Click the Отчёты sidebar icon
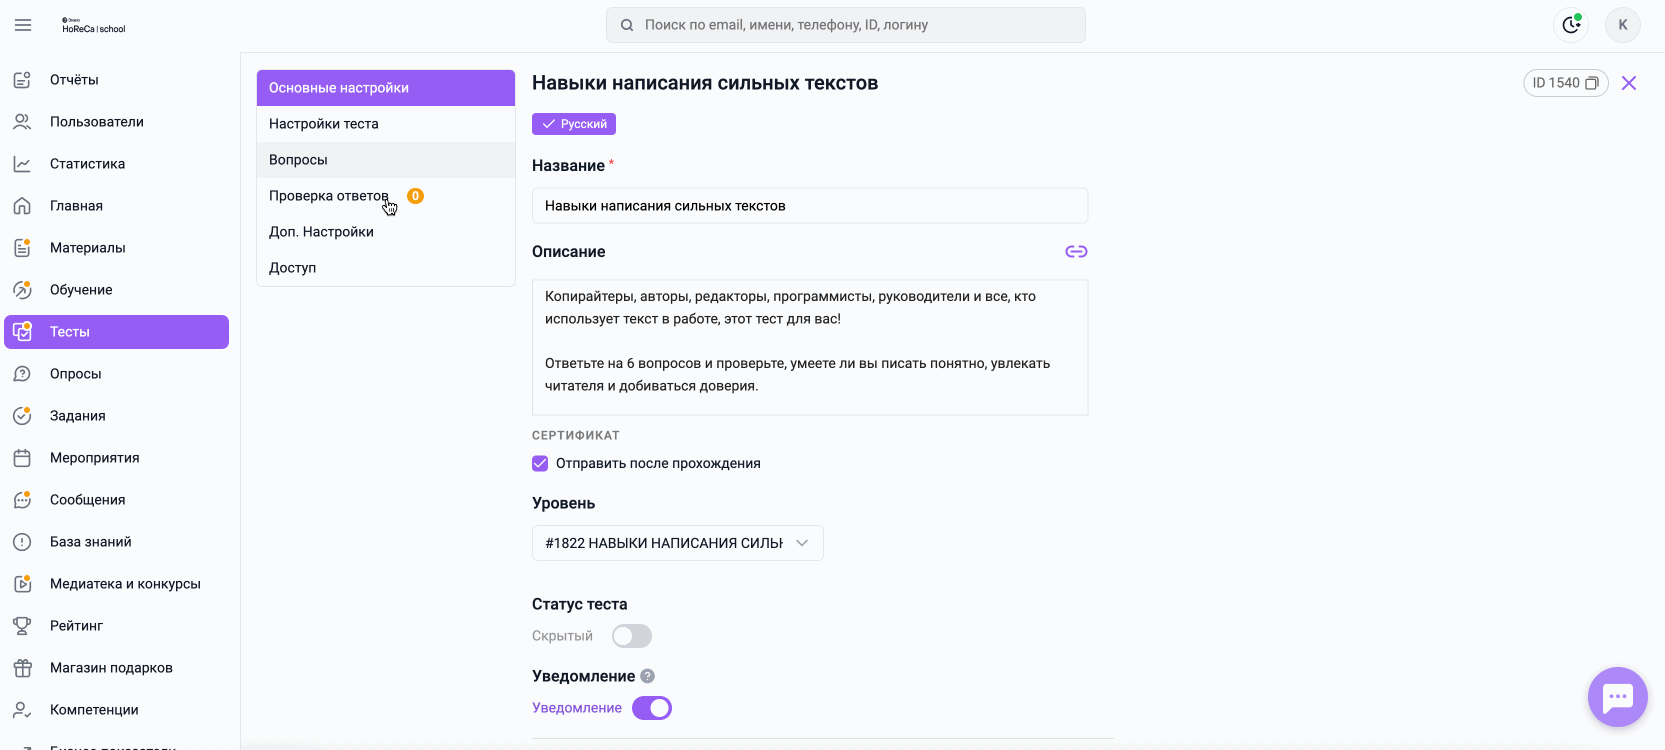 point(22,80)
